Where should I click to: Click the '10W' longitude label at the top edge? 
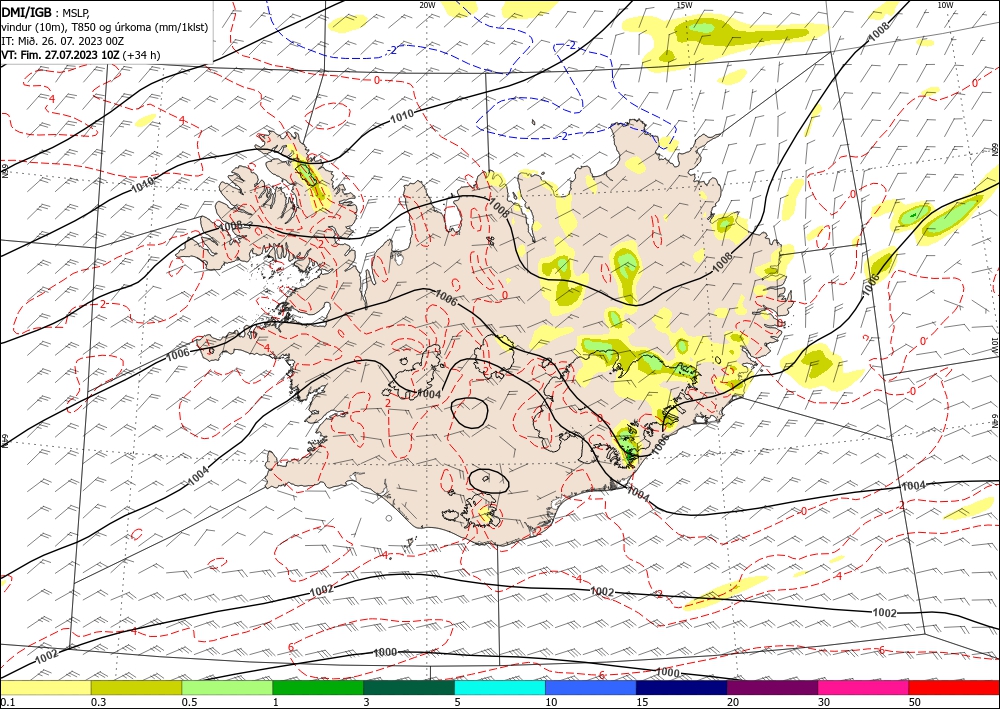pos(945,4)
